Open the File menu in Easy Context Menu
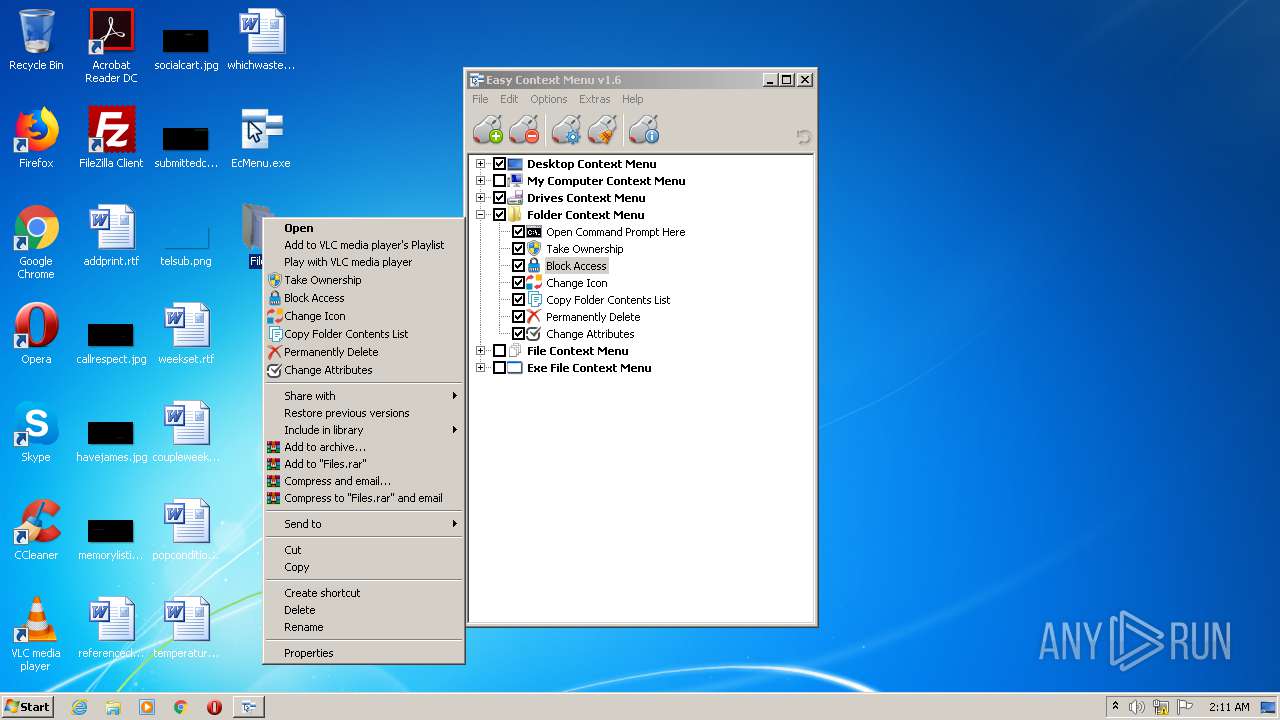The image size is (1280, 720). tap(480, 99)
